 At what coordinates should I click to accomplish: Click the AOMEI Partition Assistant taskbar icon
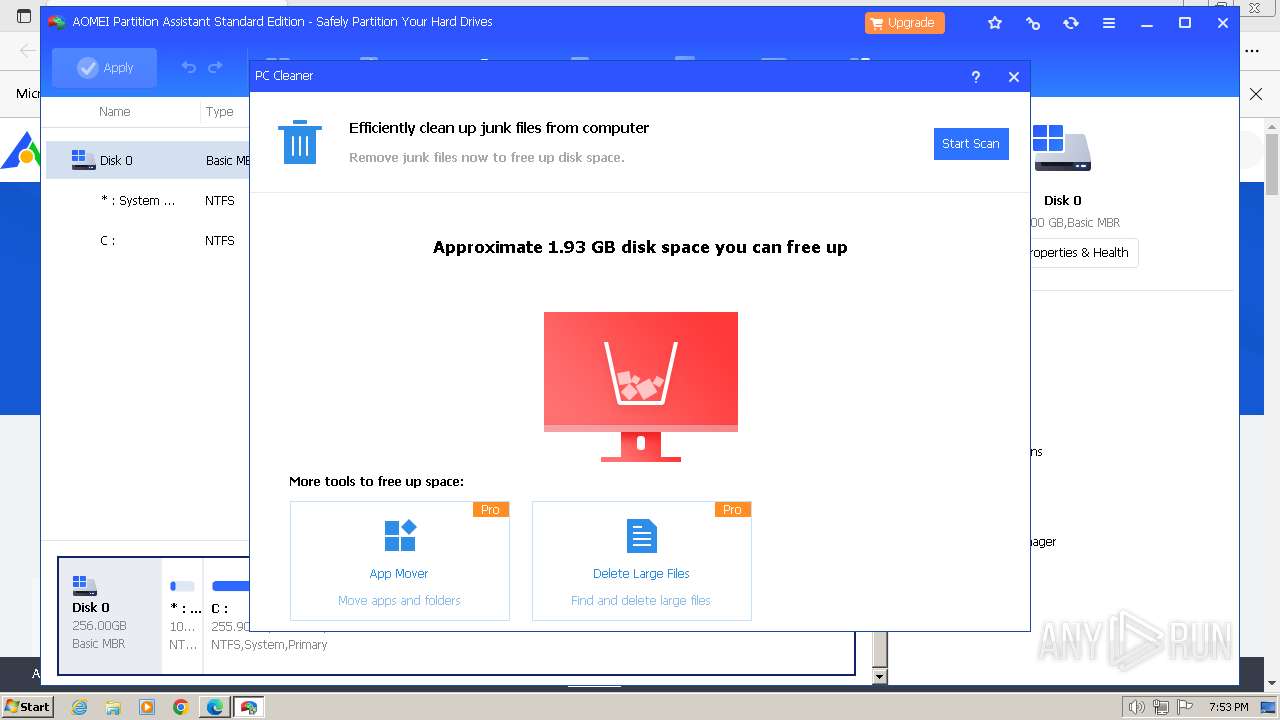pyautogui.click(x=249, y=707)
